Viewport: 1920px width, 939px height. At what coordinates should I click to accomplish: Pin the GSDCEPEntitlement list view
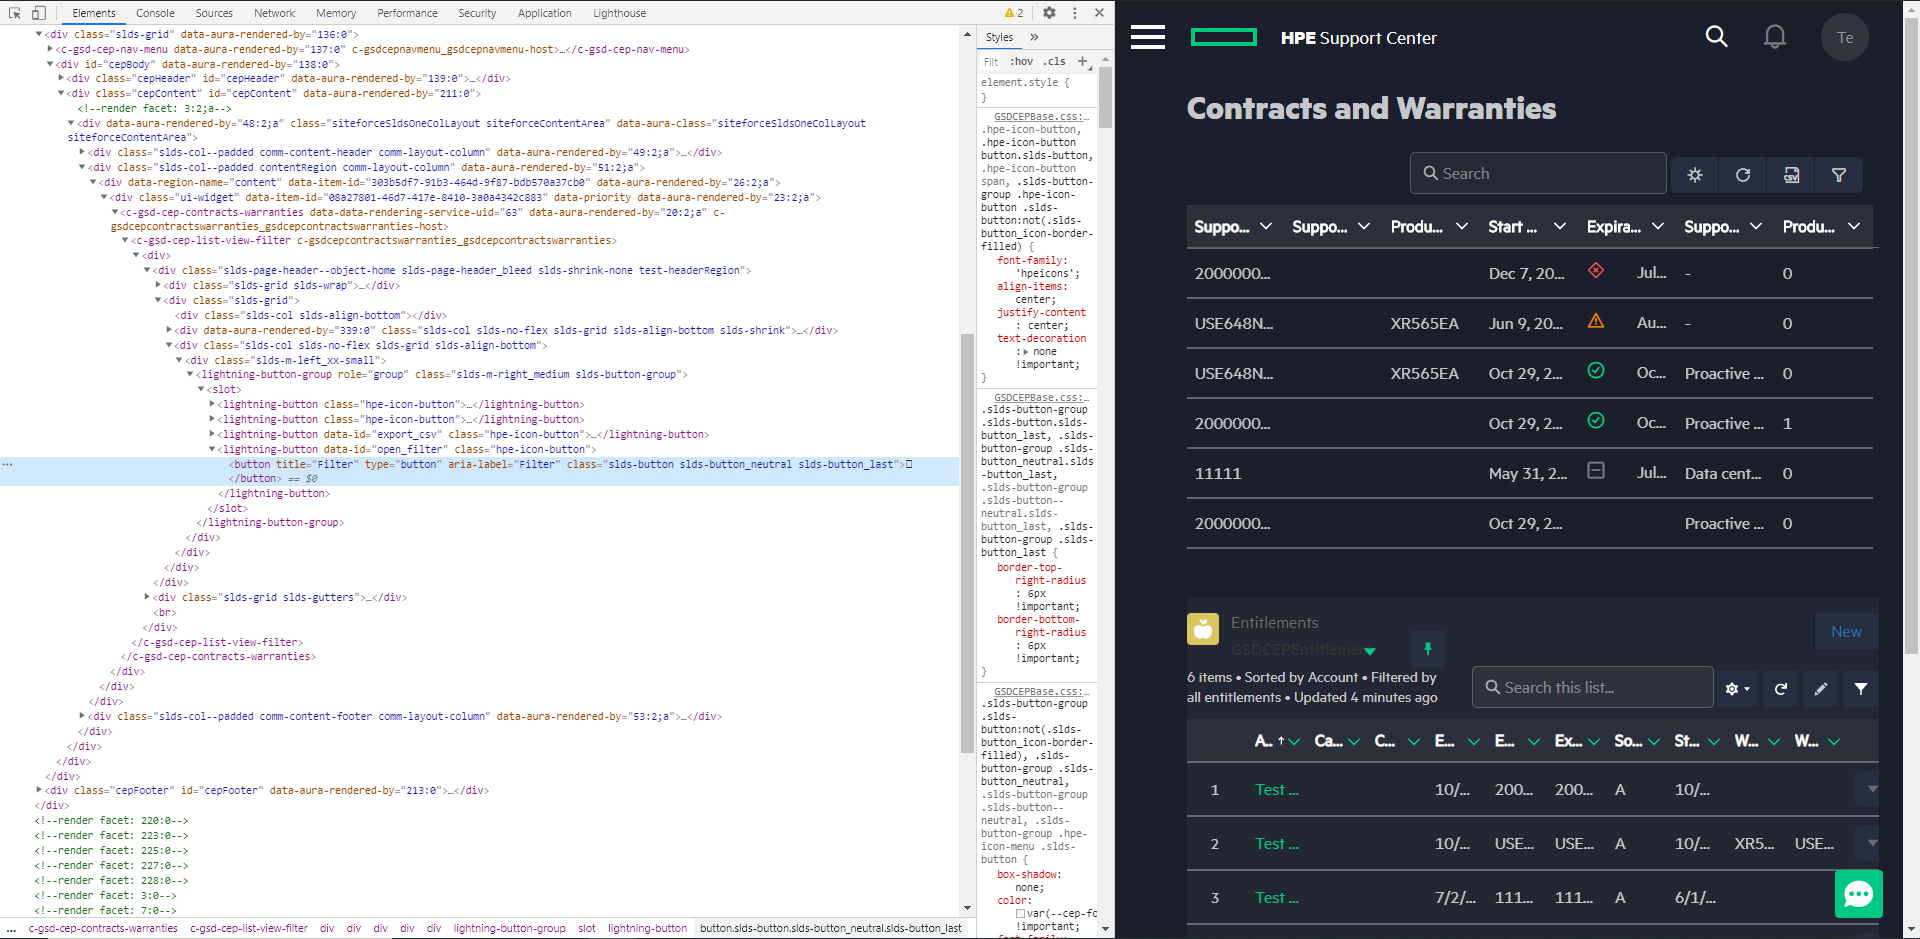click(1428, 649)
